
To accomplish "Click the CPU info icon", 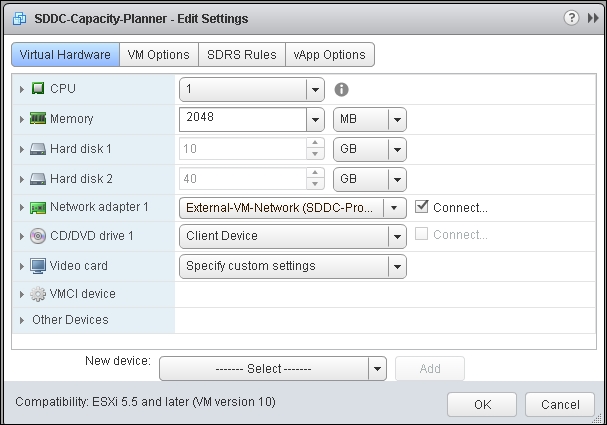I will [341, 89].
